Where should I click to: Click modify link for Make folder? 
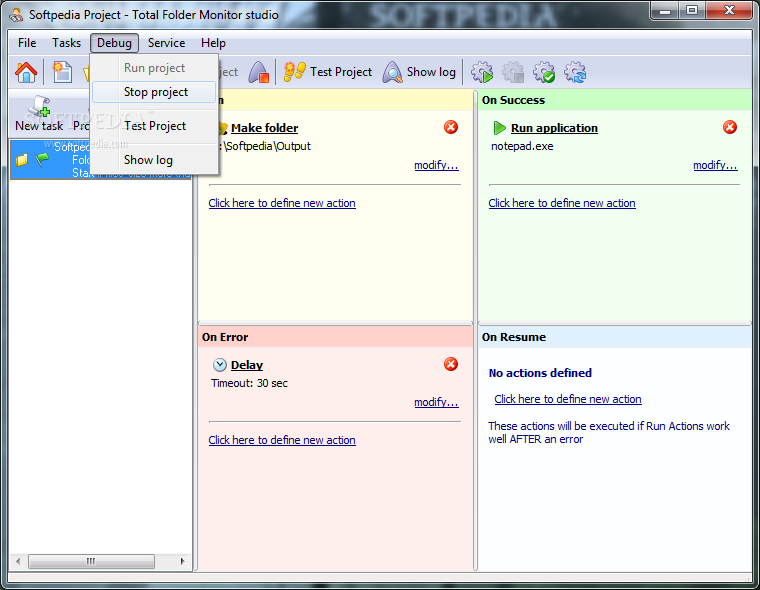(436, 165)
